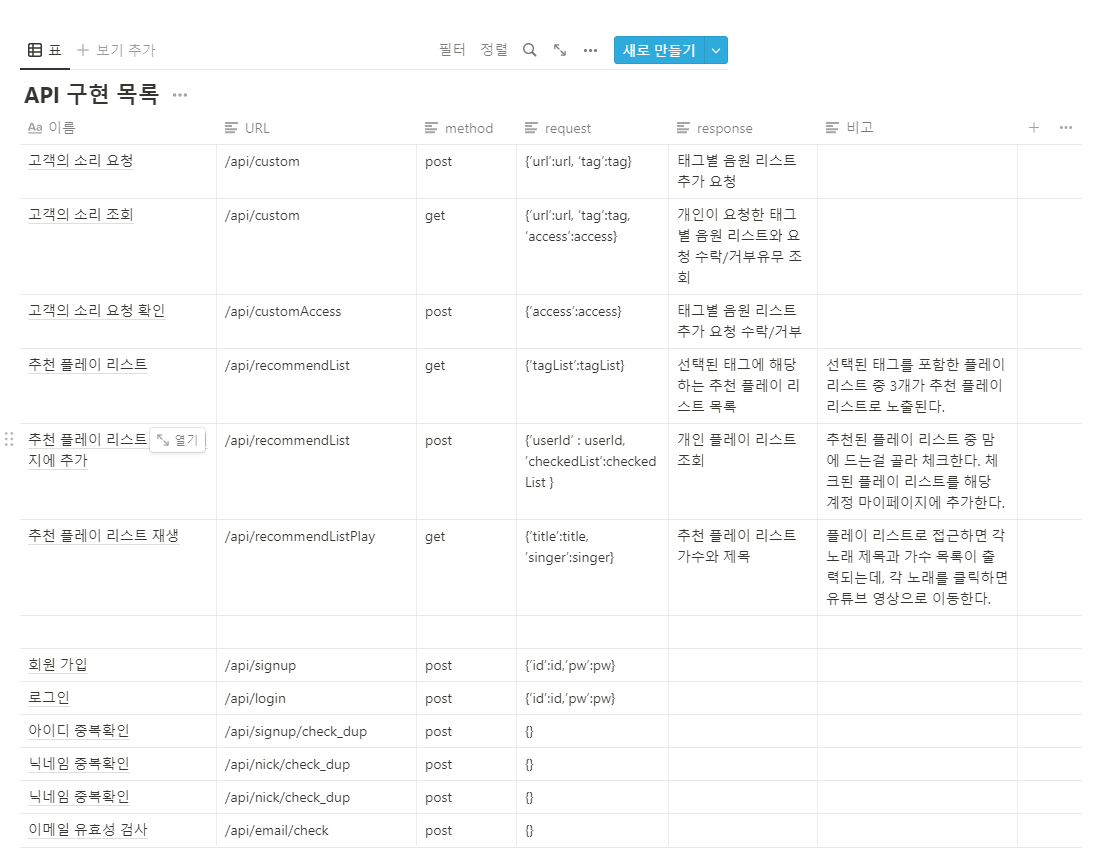Screen dimensions: 1097x851
Task: Select the {'access':access} request cell
Action: (x=593, y=321)
